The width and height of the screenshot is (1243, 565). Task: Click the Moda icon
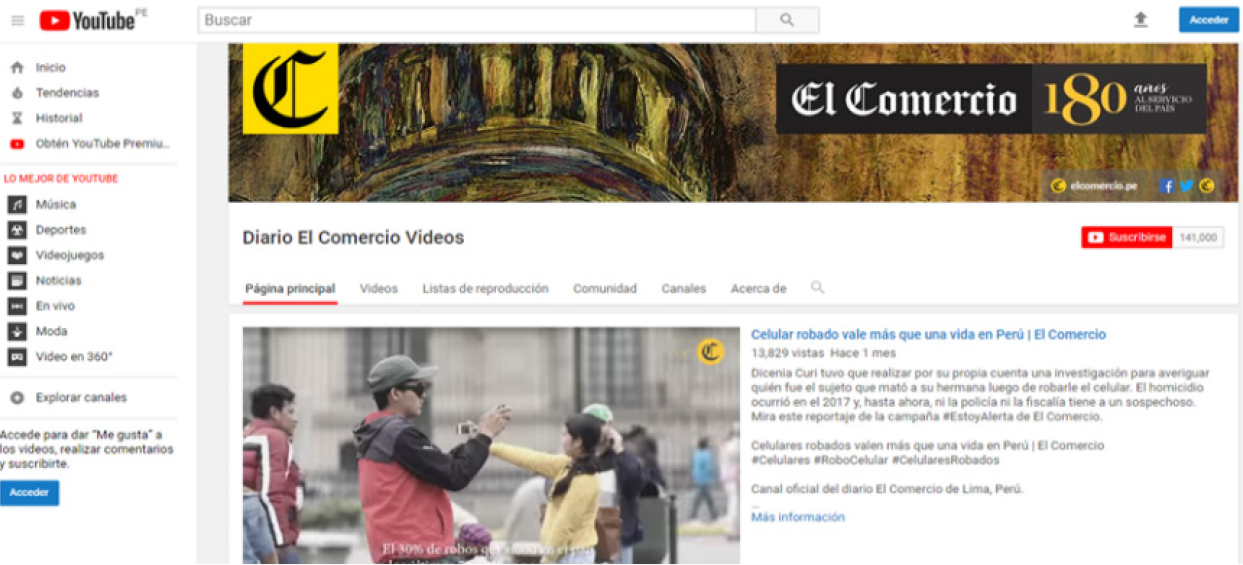17,331
